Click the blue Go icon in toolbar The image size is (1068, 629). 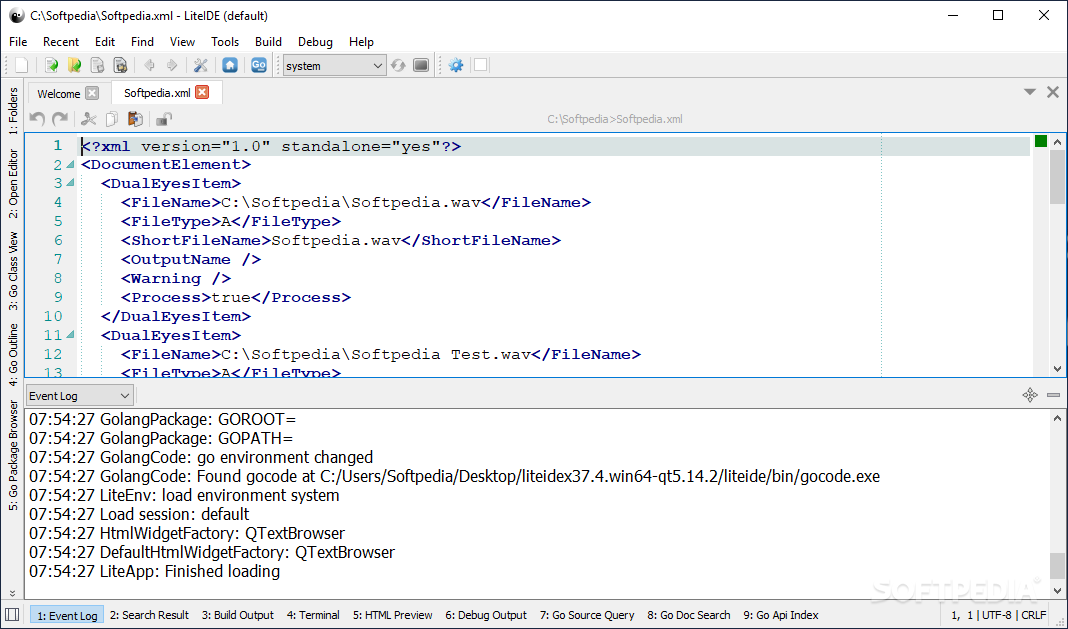[x=259, y=65]
